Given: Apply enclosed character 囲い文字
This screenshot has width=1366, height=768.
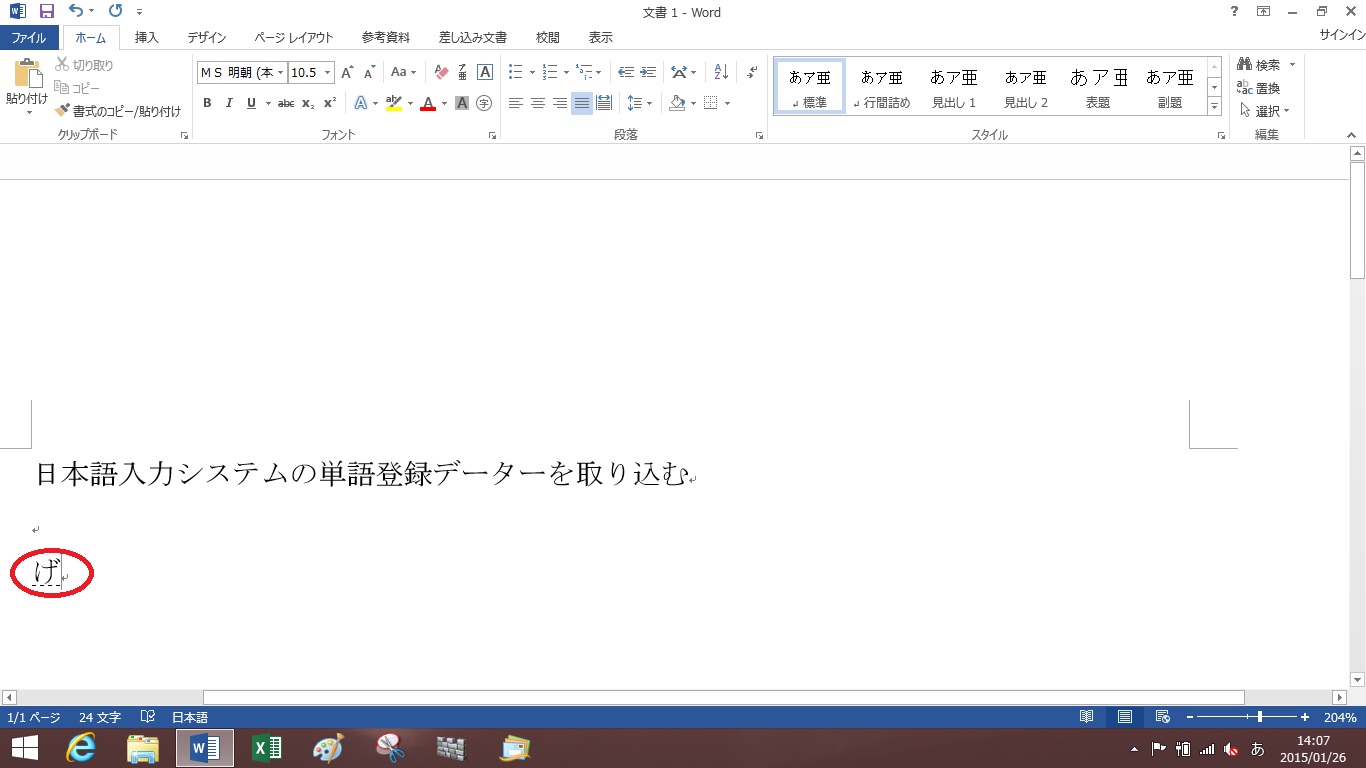Looking at the screenshot, I should [484, 103].
